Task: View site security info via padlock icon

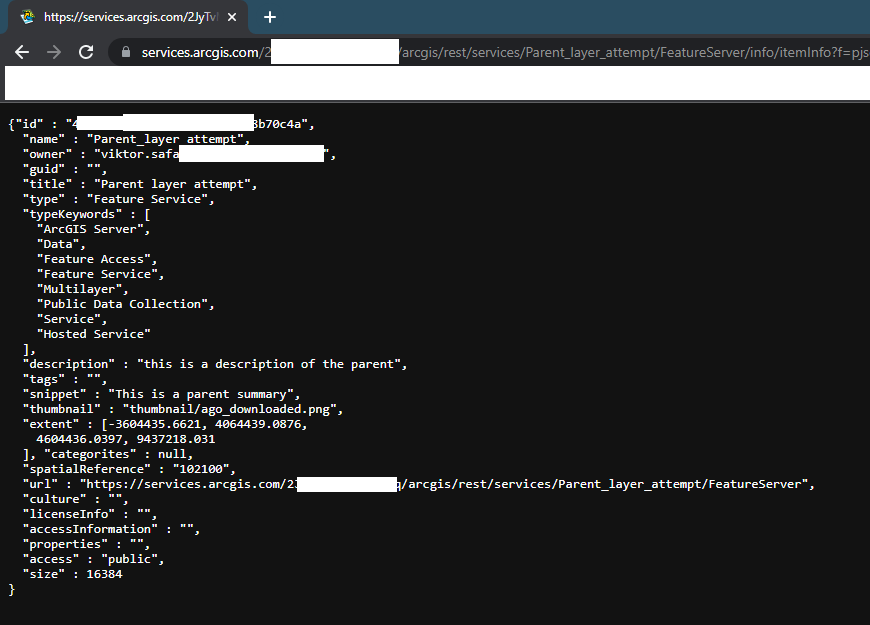Action: [126, 52]
